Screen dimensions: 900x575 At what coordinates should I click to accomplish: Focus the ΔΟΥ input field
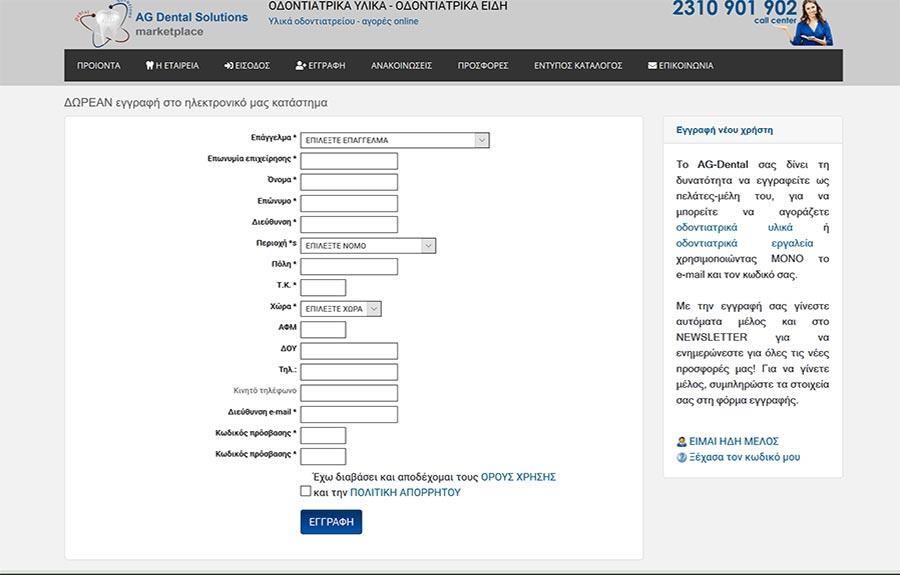point(349,351)
